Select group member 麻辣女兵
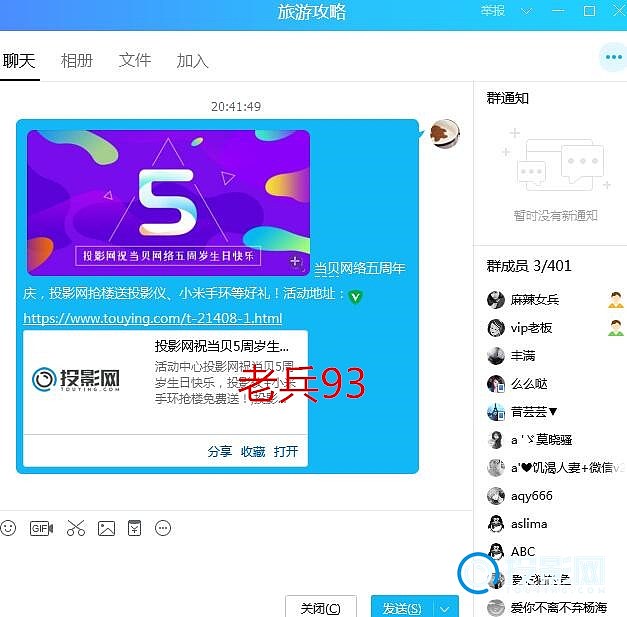Screen dimensions: 627x617 [535, 300]
